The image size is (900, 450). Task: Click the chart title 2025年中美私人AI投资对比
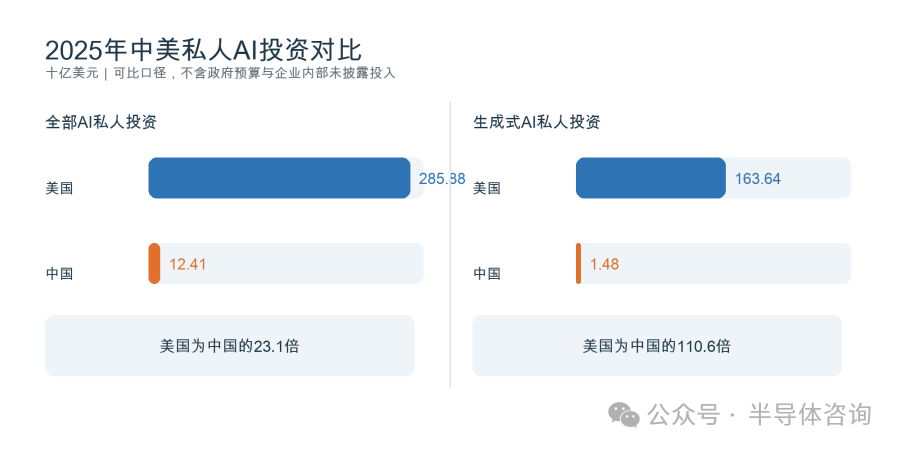[203, 51]
